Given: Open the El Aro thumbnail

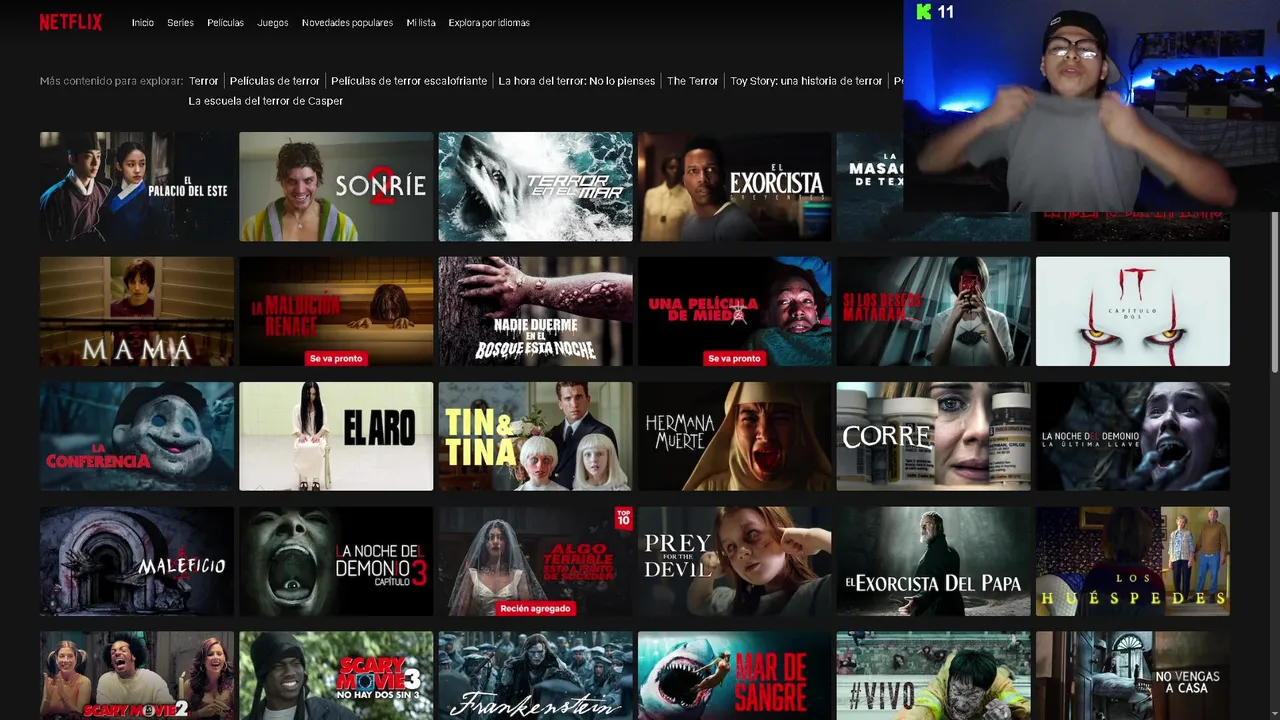Looking at the screenshot, I should click(x=336, y=436).
